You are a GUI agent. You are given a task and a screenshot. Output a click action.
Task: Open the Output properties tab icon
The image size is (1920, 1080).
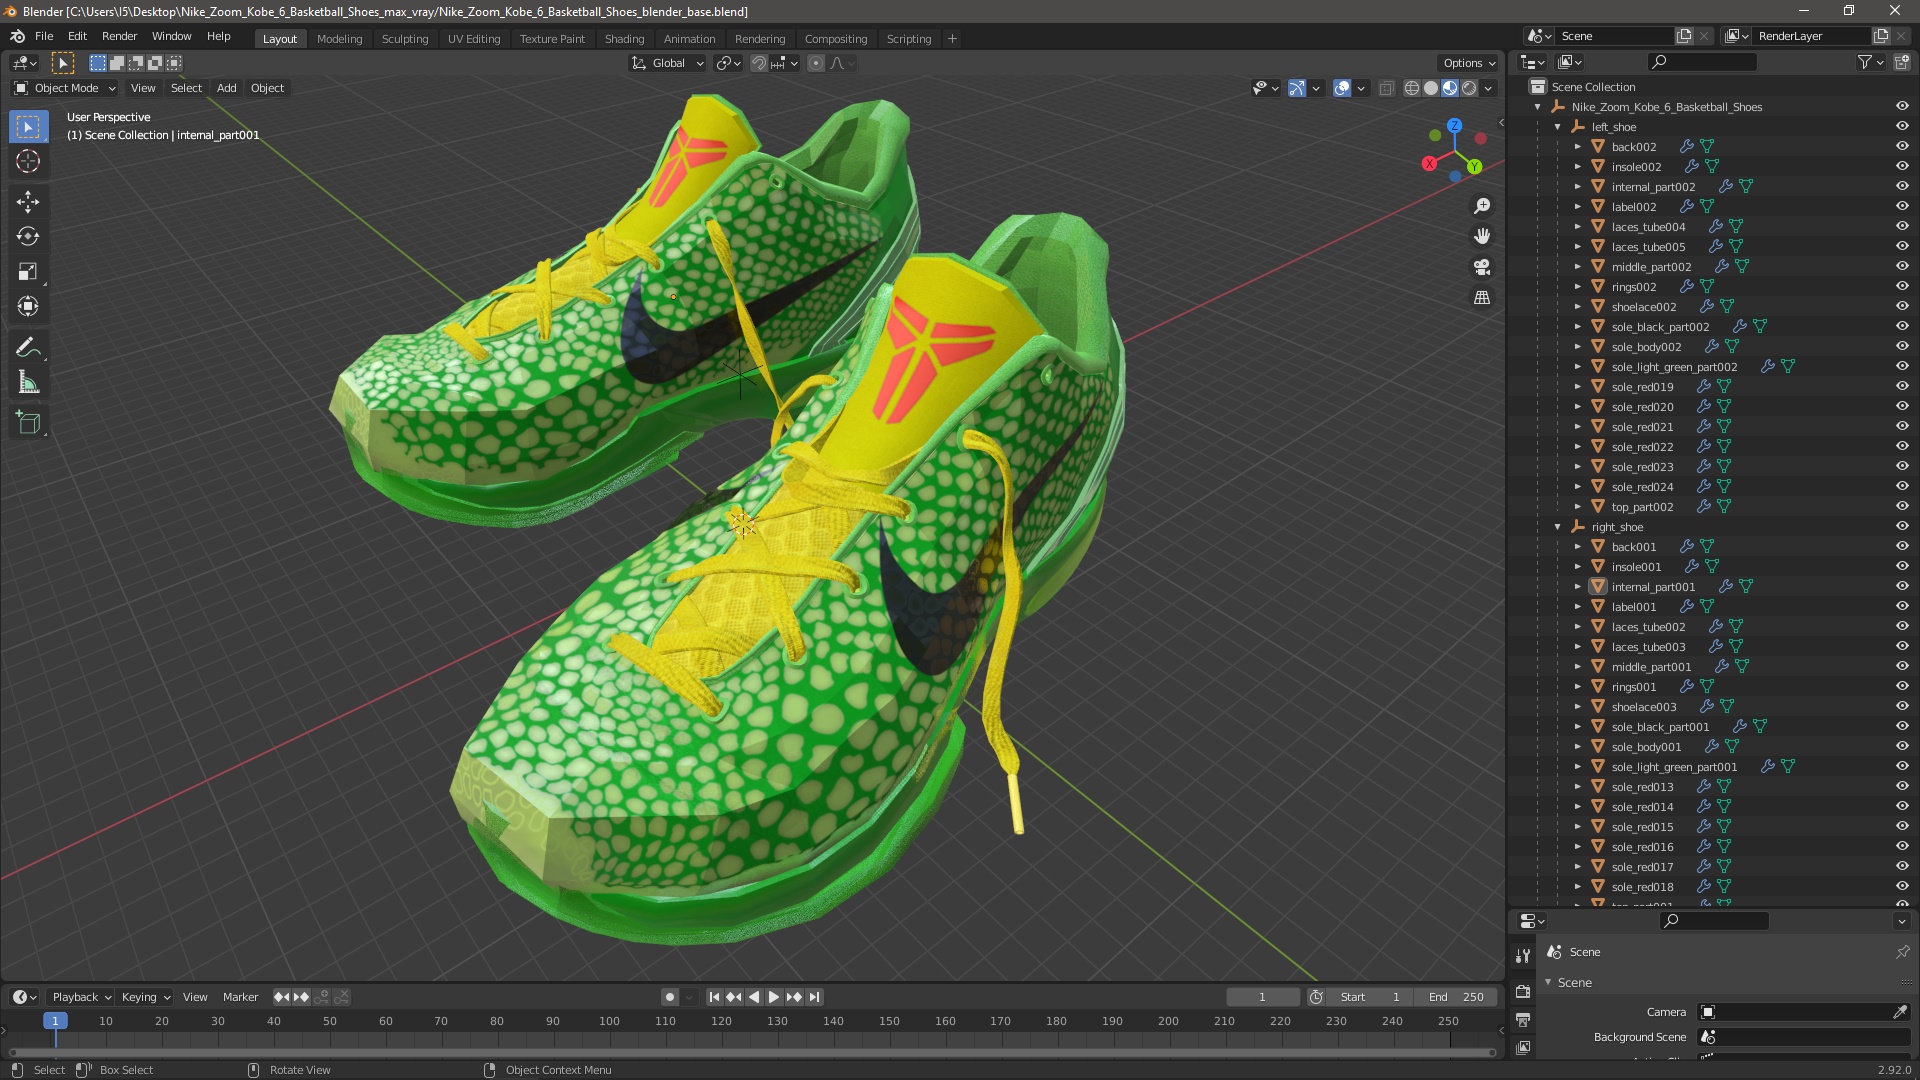[x=1522, y=1020]
